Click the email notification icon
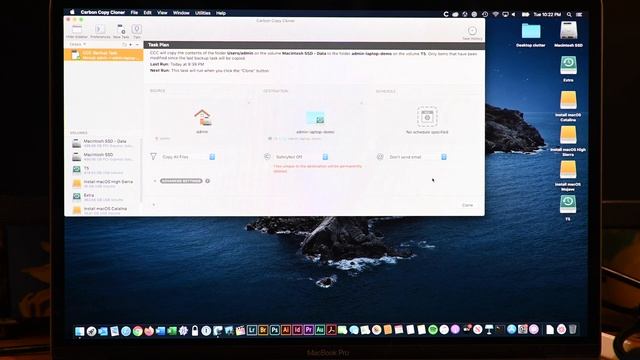This screenshot has height=360, width=640. tap(380, 156)
